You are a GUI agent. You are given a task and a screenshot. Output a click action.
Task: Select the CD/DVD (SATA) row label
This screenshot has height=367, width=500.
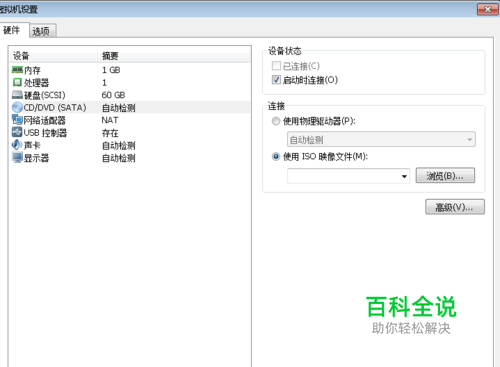[55, 108]
